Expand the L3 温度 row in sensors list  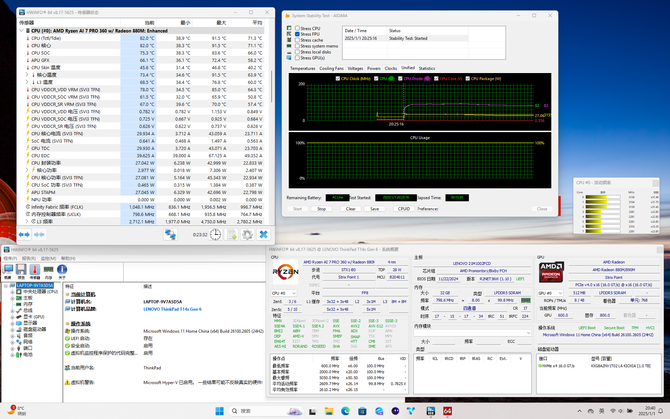27,82
